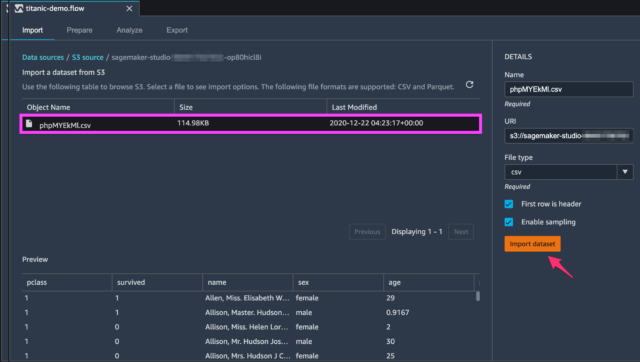Click the Import dataset button

point(532,244)
